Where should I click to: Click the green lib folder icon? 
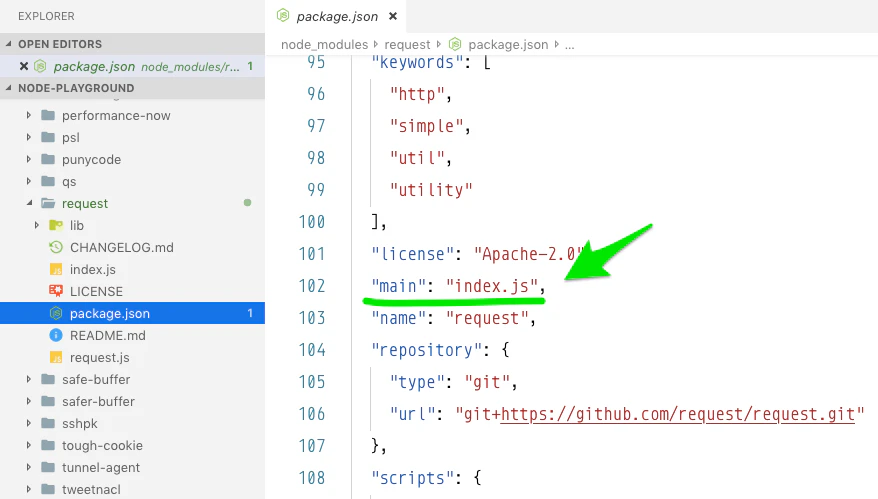click(56, 225)
